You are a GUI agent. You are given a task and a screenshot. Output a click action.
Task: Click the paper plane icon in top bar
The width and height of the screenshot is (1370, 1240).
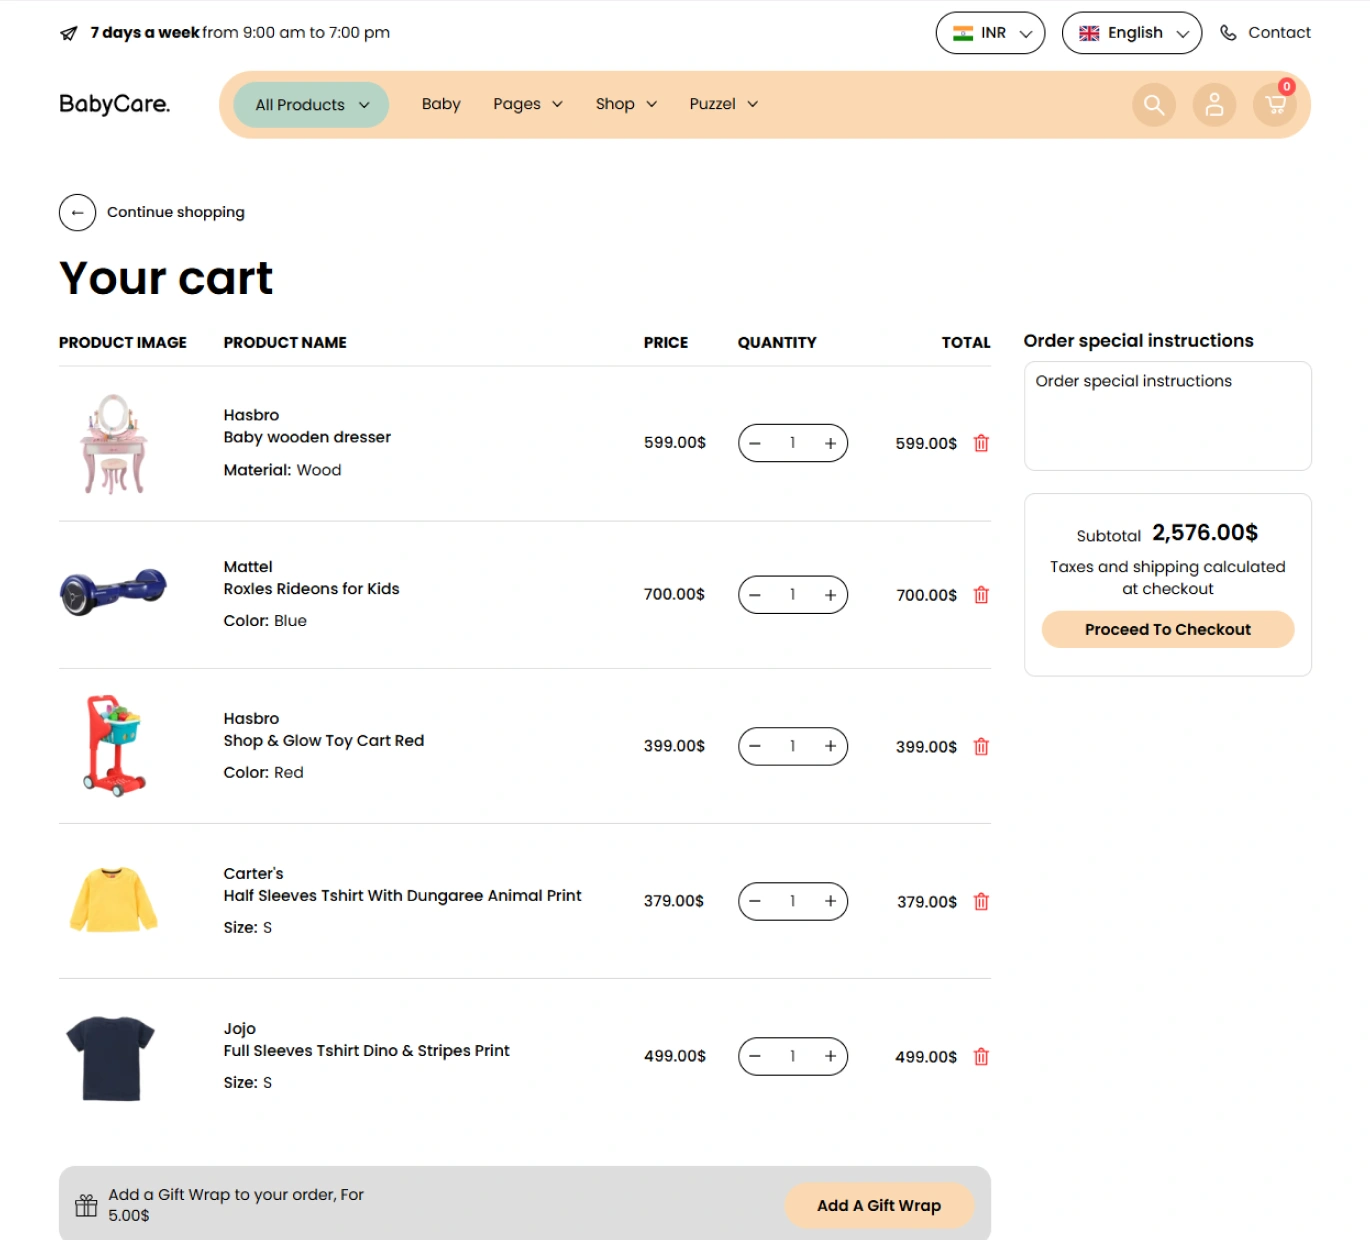click(x=68, y=33)
